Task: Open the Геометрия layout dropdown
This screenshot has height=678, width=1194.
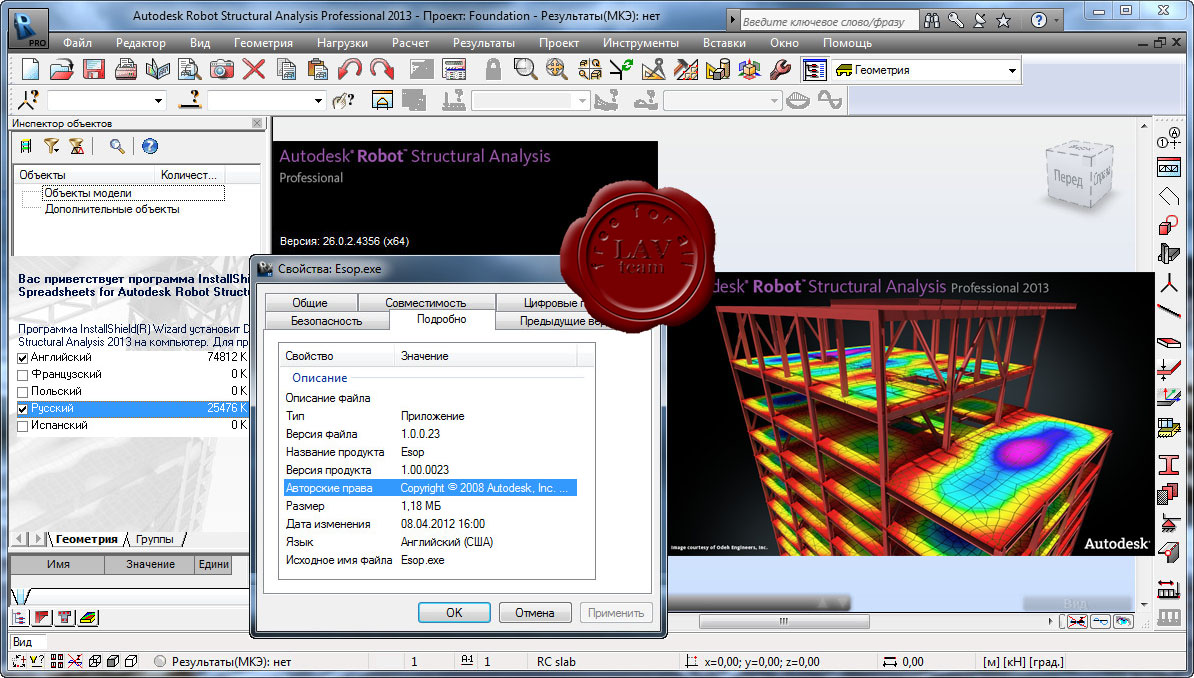Action: coord(1012,71)
